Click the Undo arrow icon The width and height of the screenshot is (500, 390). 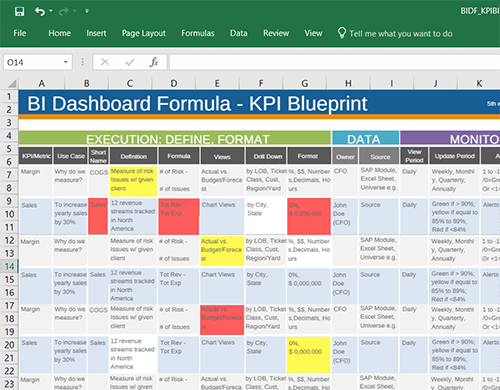point(40,11)
